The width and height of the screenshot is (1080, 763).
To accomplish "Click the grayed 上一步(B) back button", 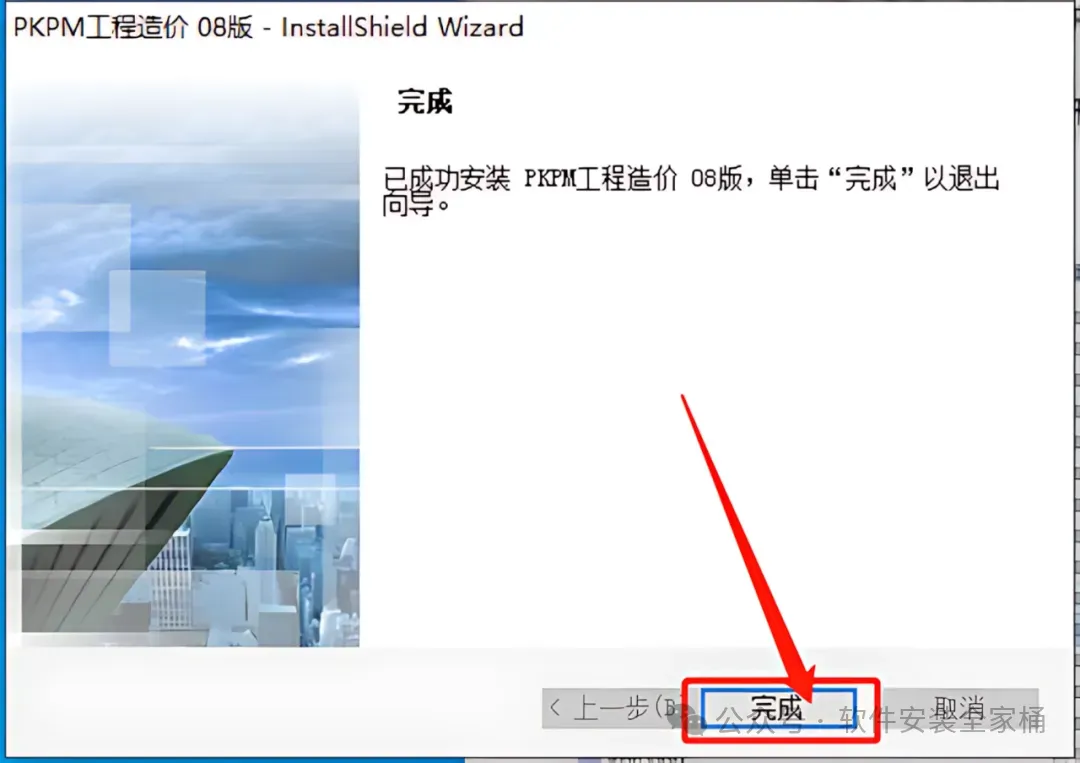I will click(613, 709).
